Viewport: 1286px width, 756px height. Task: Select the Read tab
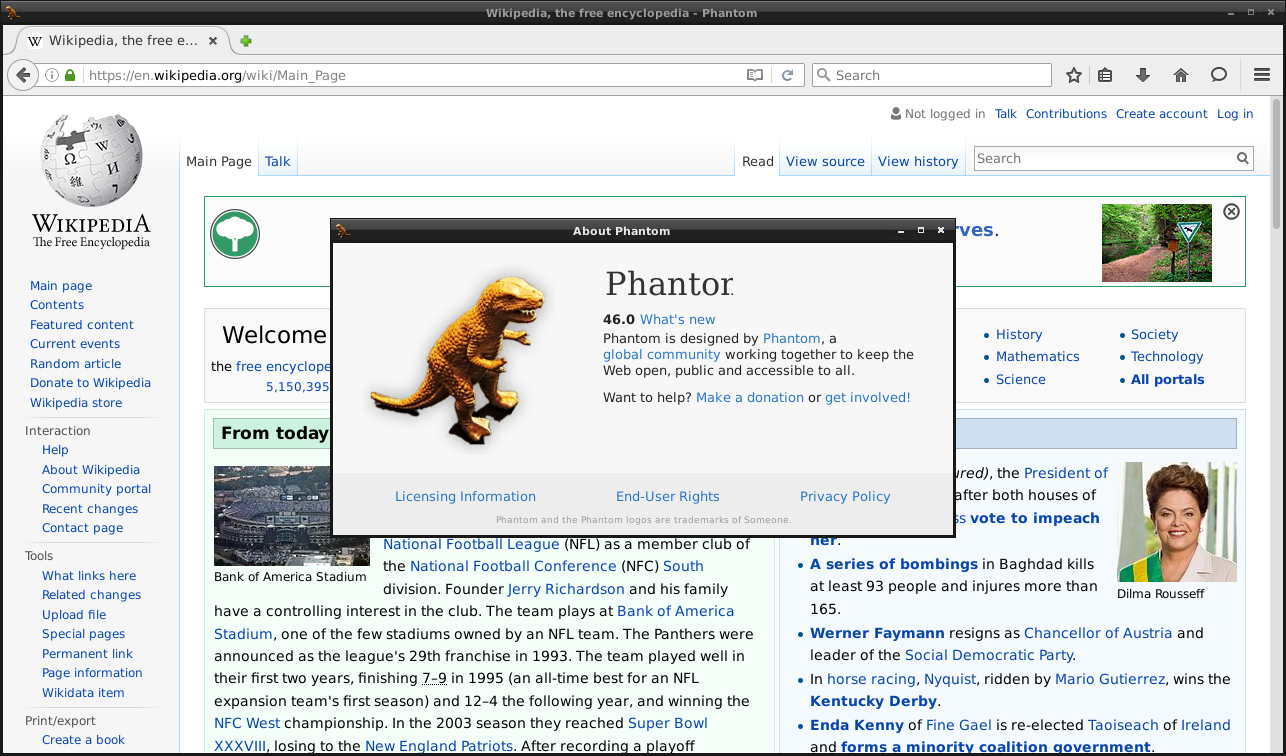click(x=758, y=161)
